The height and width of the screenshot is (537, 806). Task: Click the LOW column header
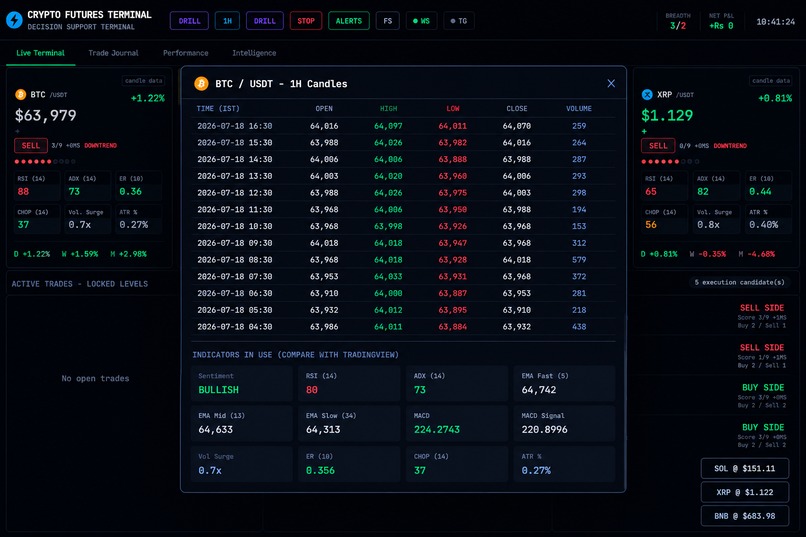[453, 108]
